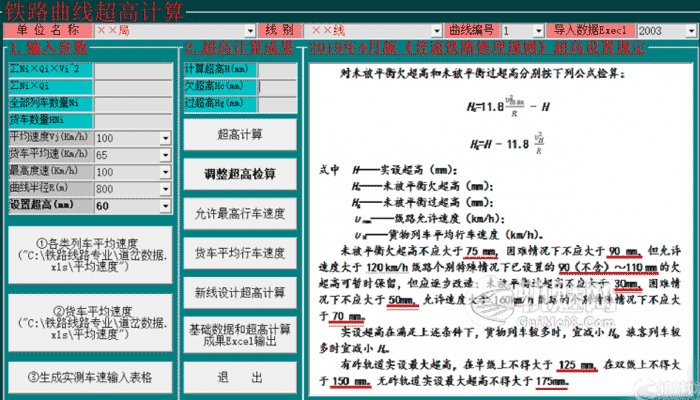Viewport: 700px width, 400px height.
Task: Click the 2.超高计算成果 section heading
Action: (x=240, y=48)
